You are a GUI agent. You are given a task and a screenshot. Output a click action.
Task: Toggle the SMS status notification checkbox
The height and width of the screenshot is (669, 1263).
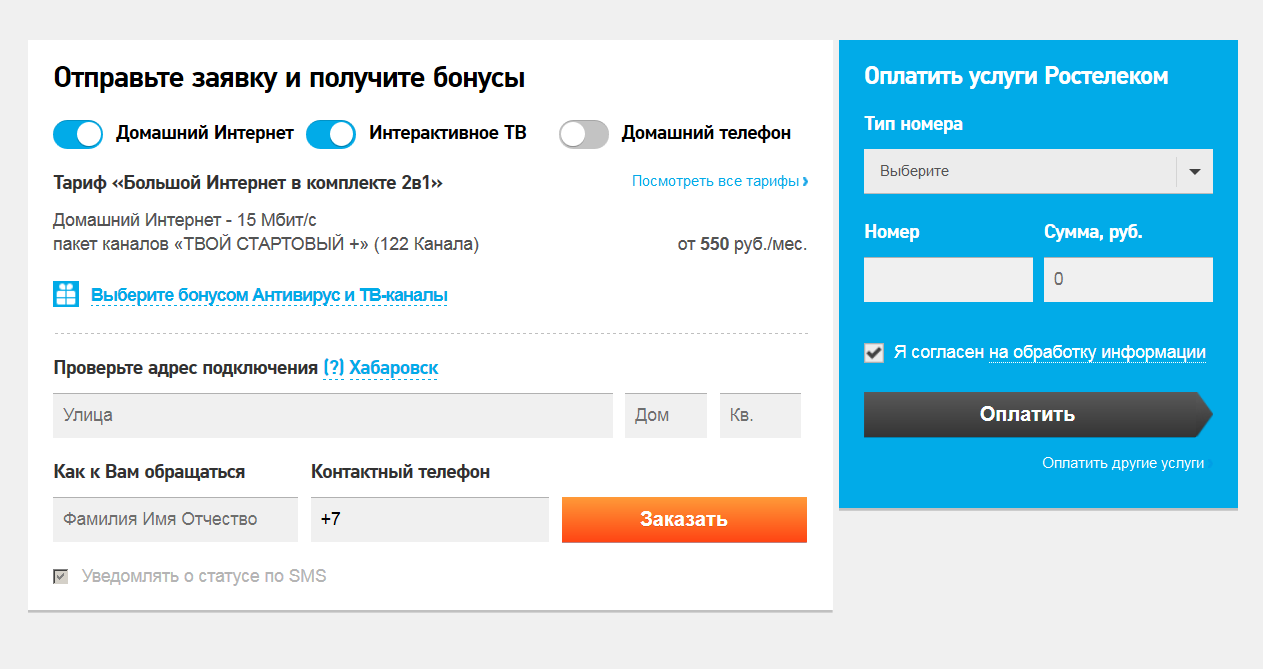61,577
